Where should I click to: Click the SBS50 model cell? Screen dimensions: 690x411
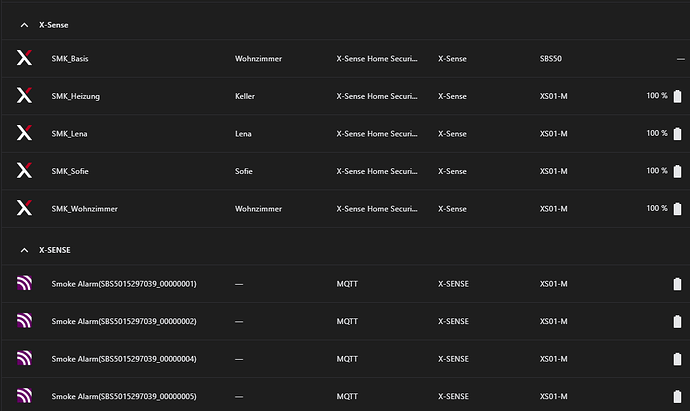[x=551, y=59]
